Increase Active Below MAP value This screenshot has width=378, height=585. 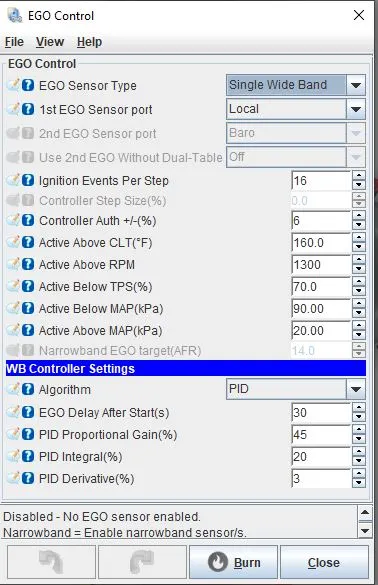point(359,304)
